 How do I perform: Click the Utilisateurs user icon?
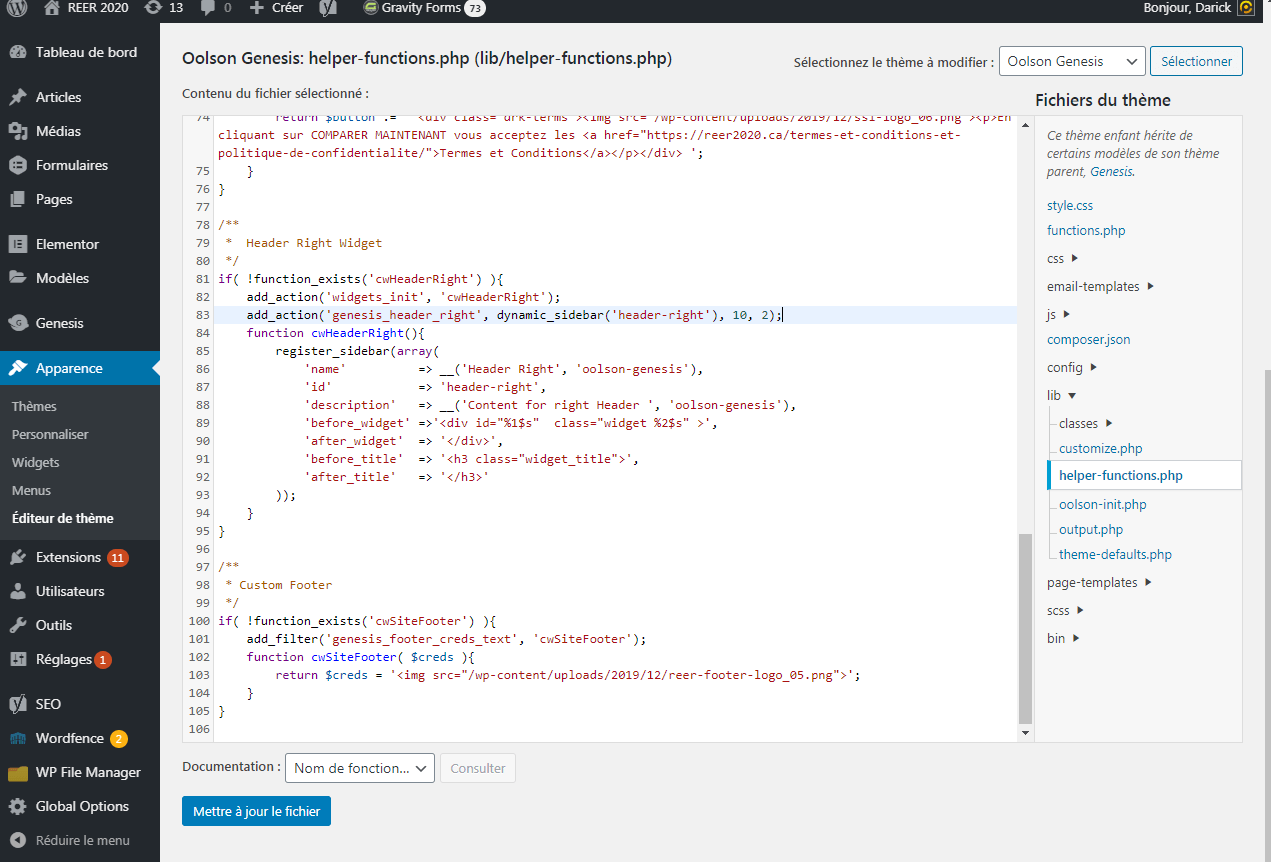click(x=18, y=591)
